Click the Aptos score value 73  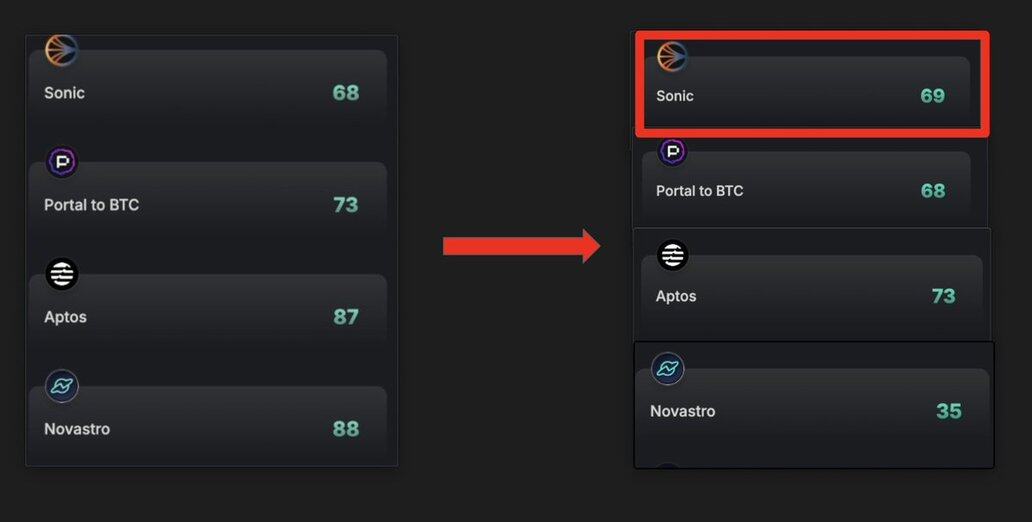(x=943, y=296)
